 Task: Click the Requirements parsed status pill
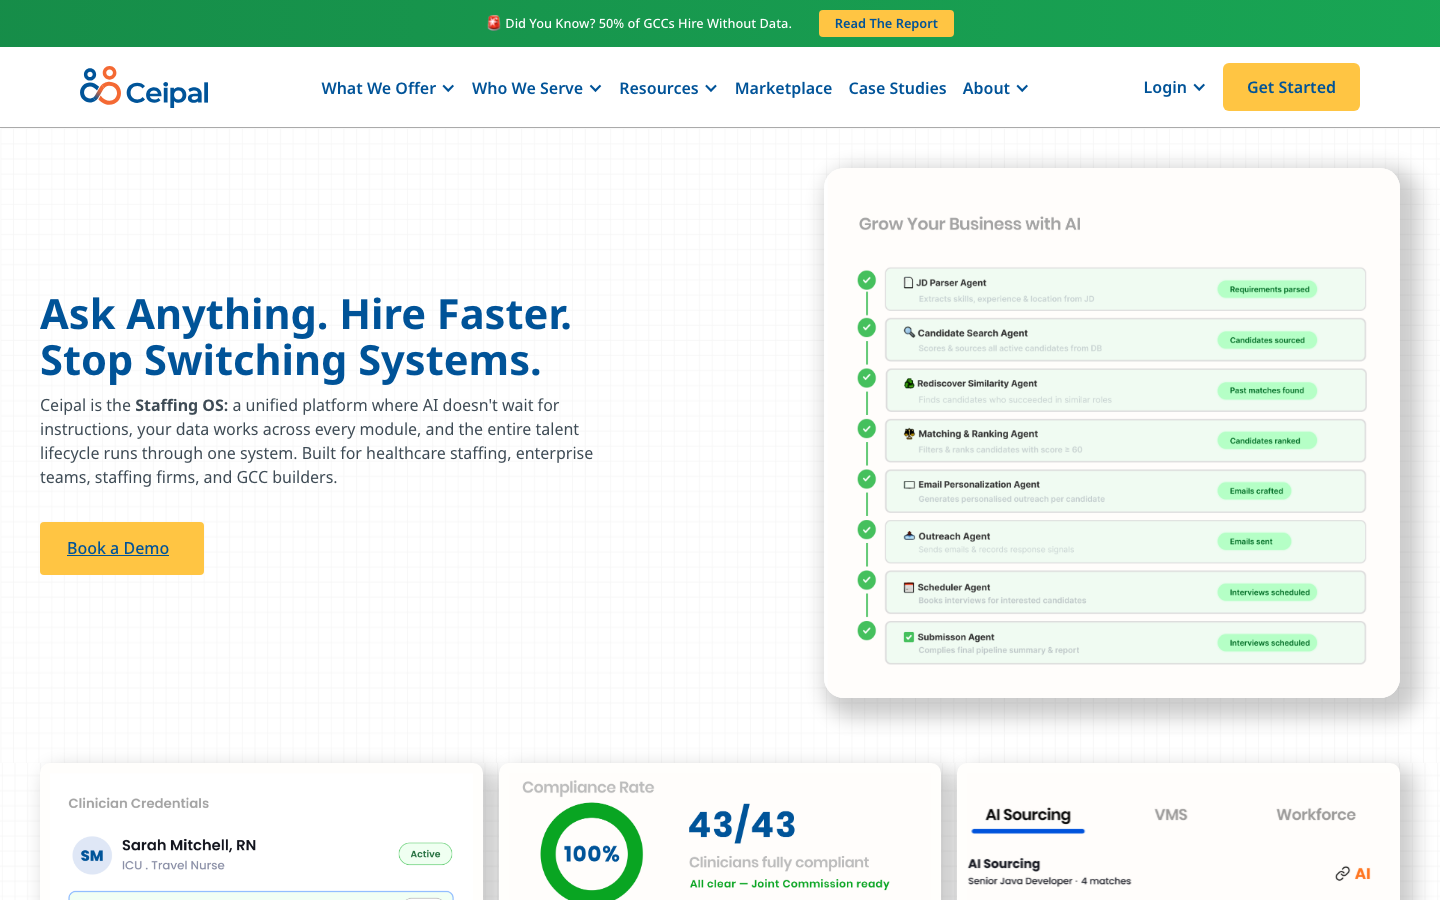tap(1269, 289)
